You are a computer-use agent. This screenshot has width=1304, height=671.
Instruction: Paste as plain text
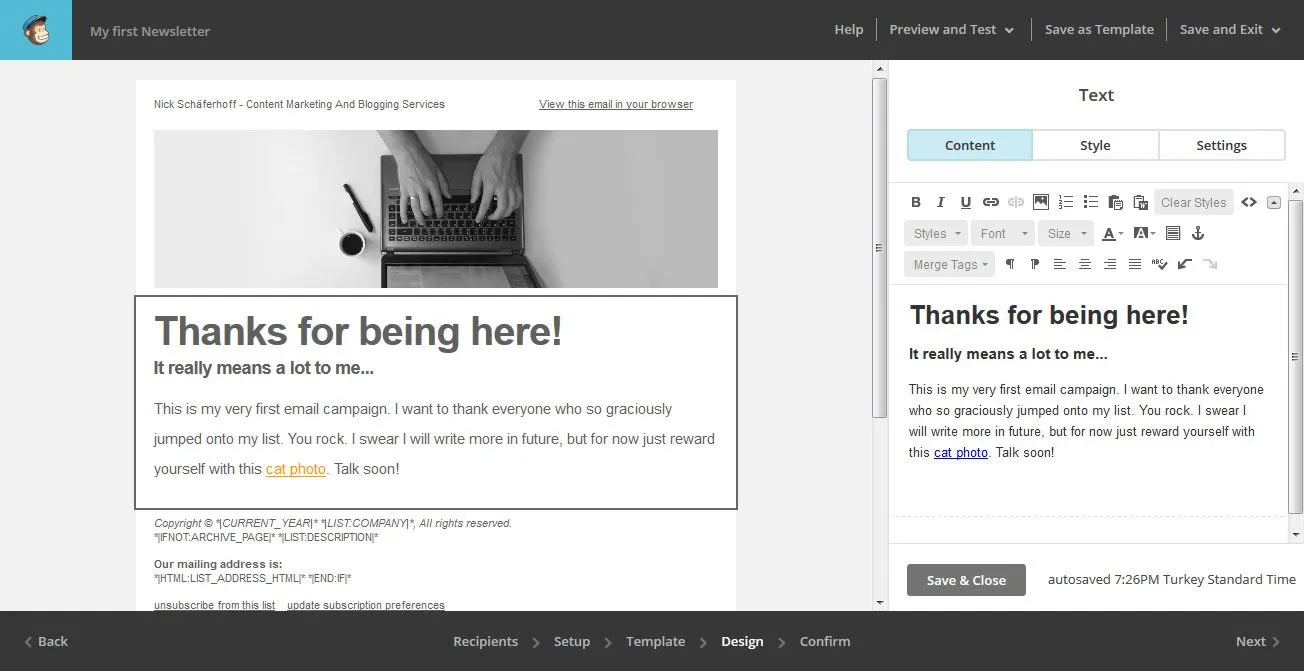tap(1116, 202)
